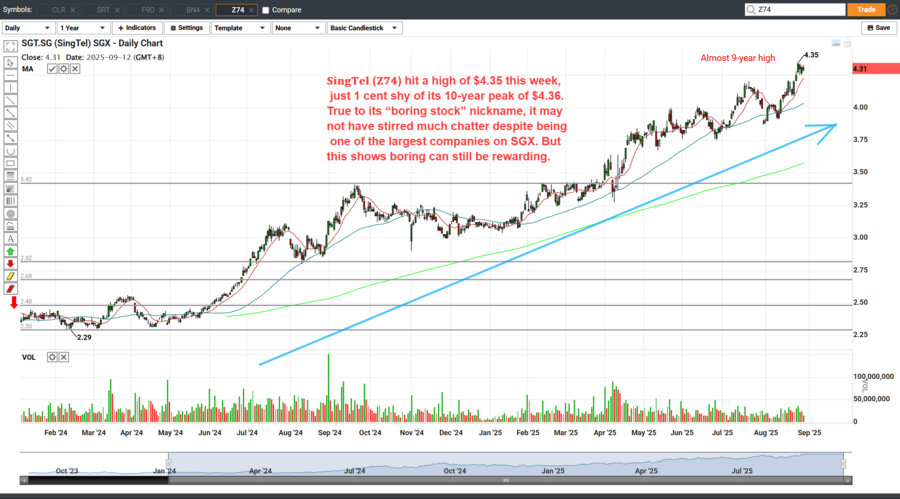This screenshot has height=499, width=900.
Task: Switch to the CLR symbol tab
Action: [x=58, y=10]
